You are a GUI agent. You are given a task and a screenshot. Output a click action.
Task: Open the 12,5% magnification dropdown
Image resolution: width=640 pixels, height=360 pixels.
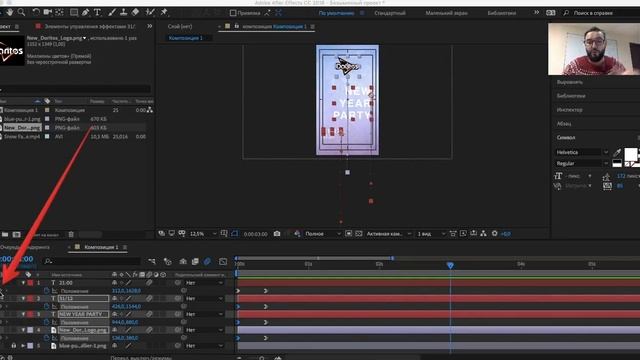pyautogui.click(x=203, y=234)
